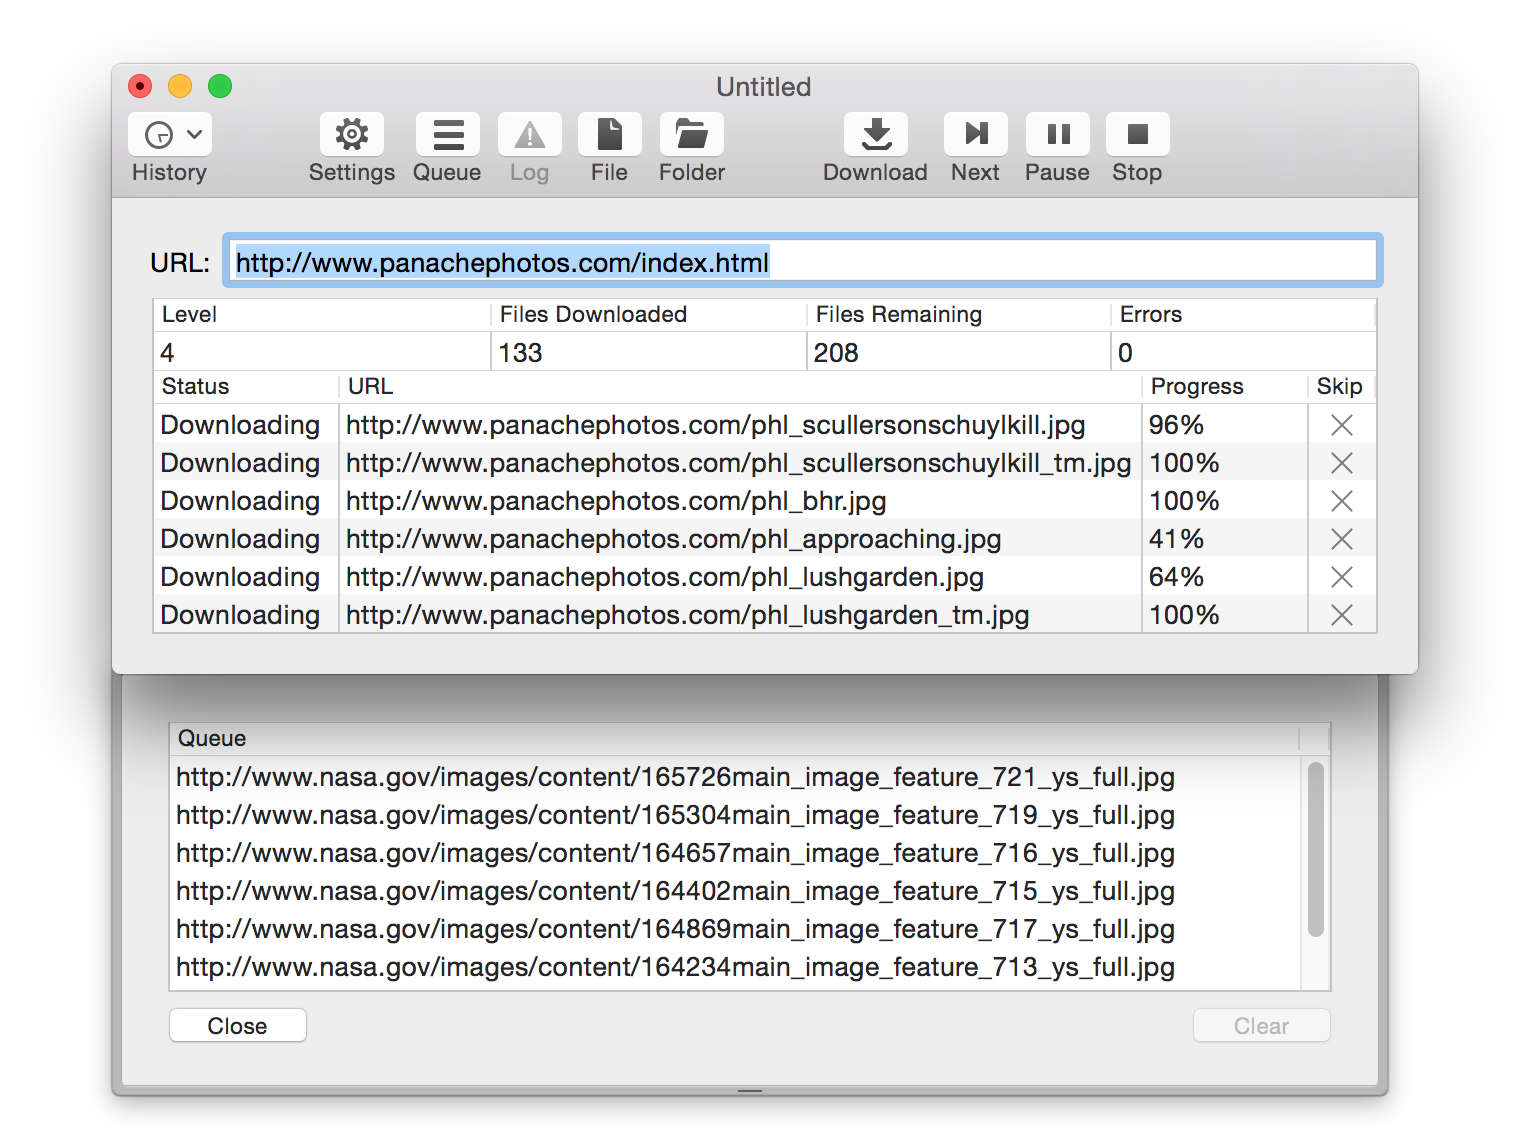Click the File document icon

[609, 135]
